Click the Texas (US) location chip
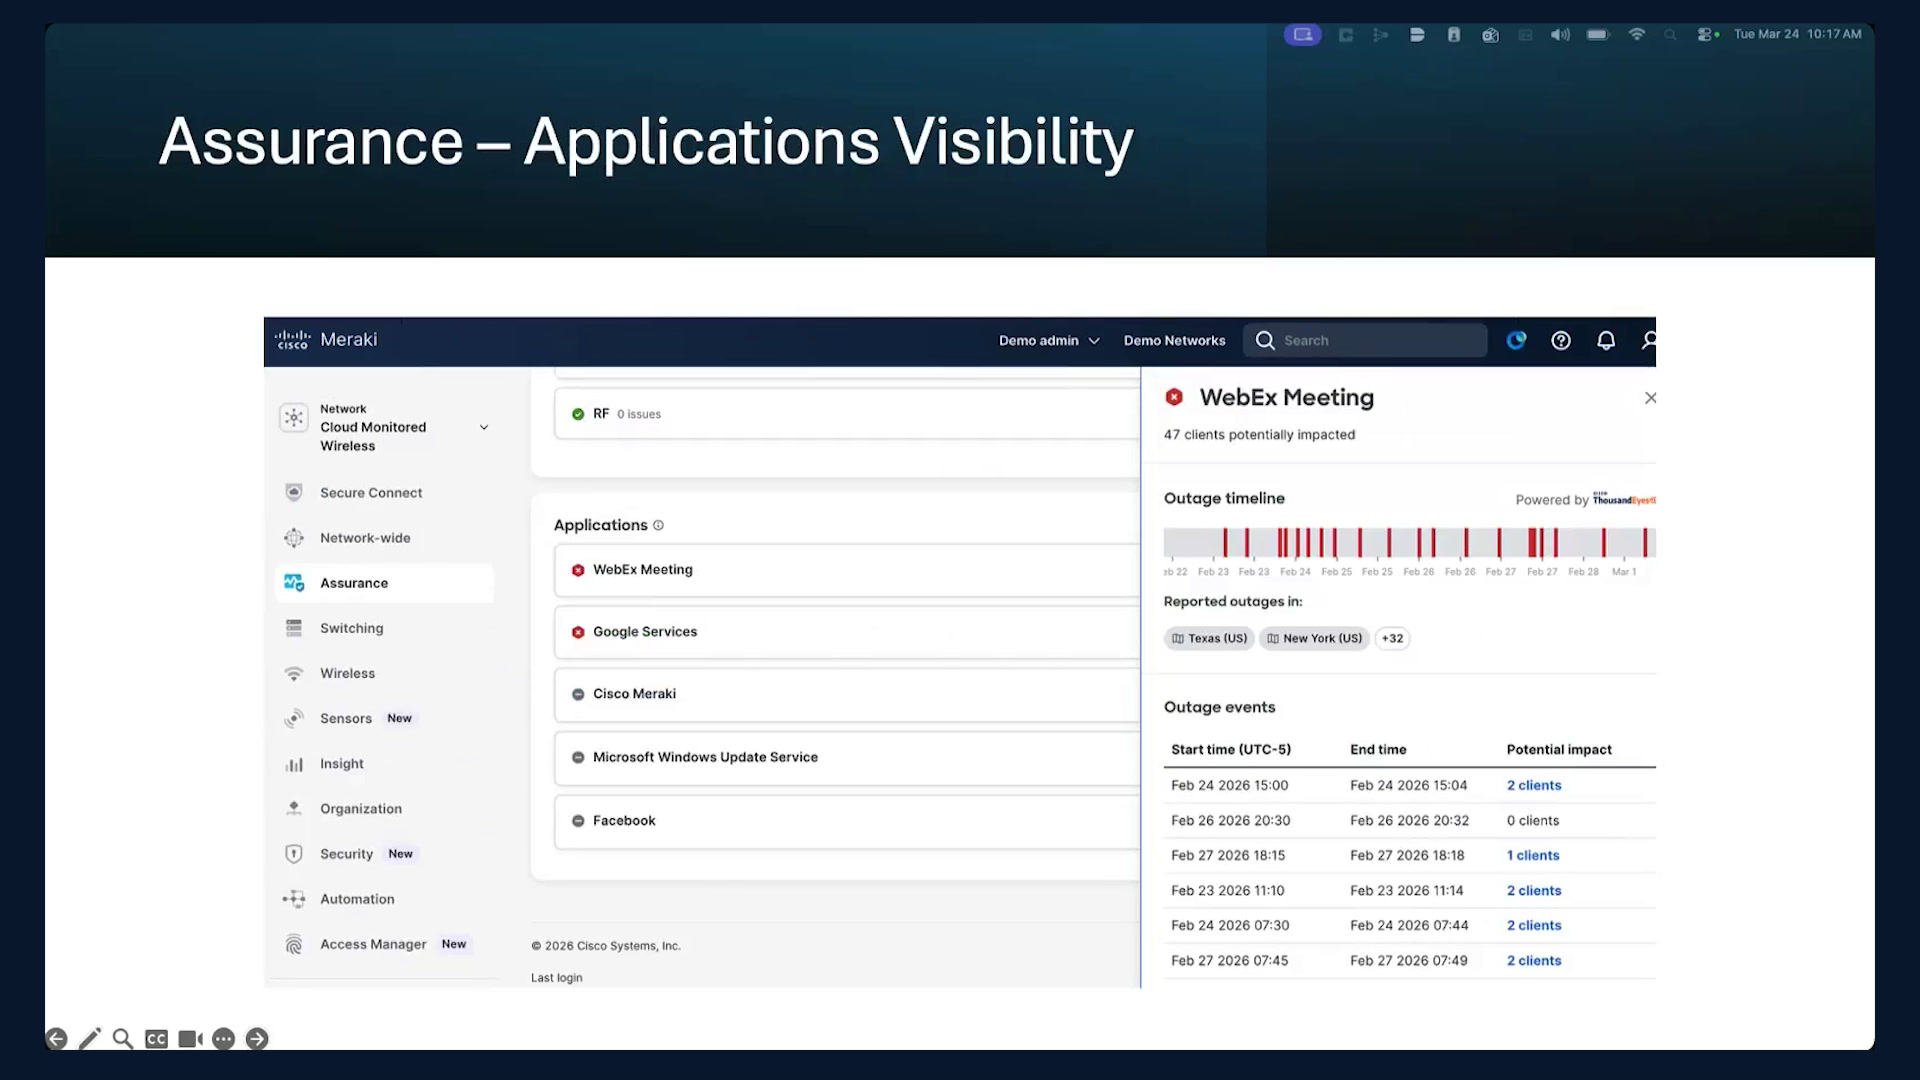The height and width of the screenshot is (1080, 1920). [x=1209, y=638]
